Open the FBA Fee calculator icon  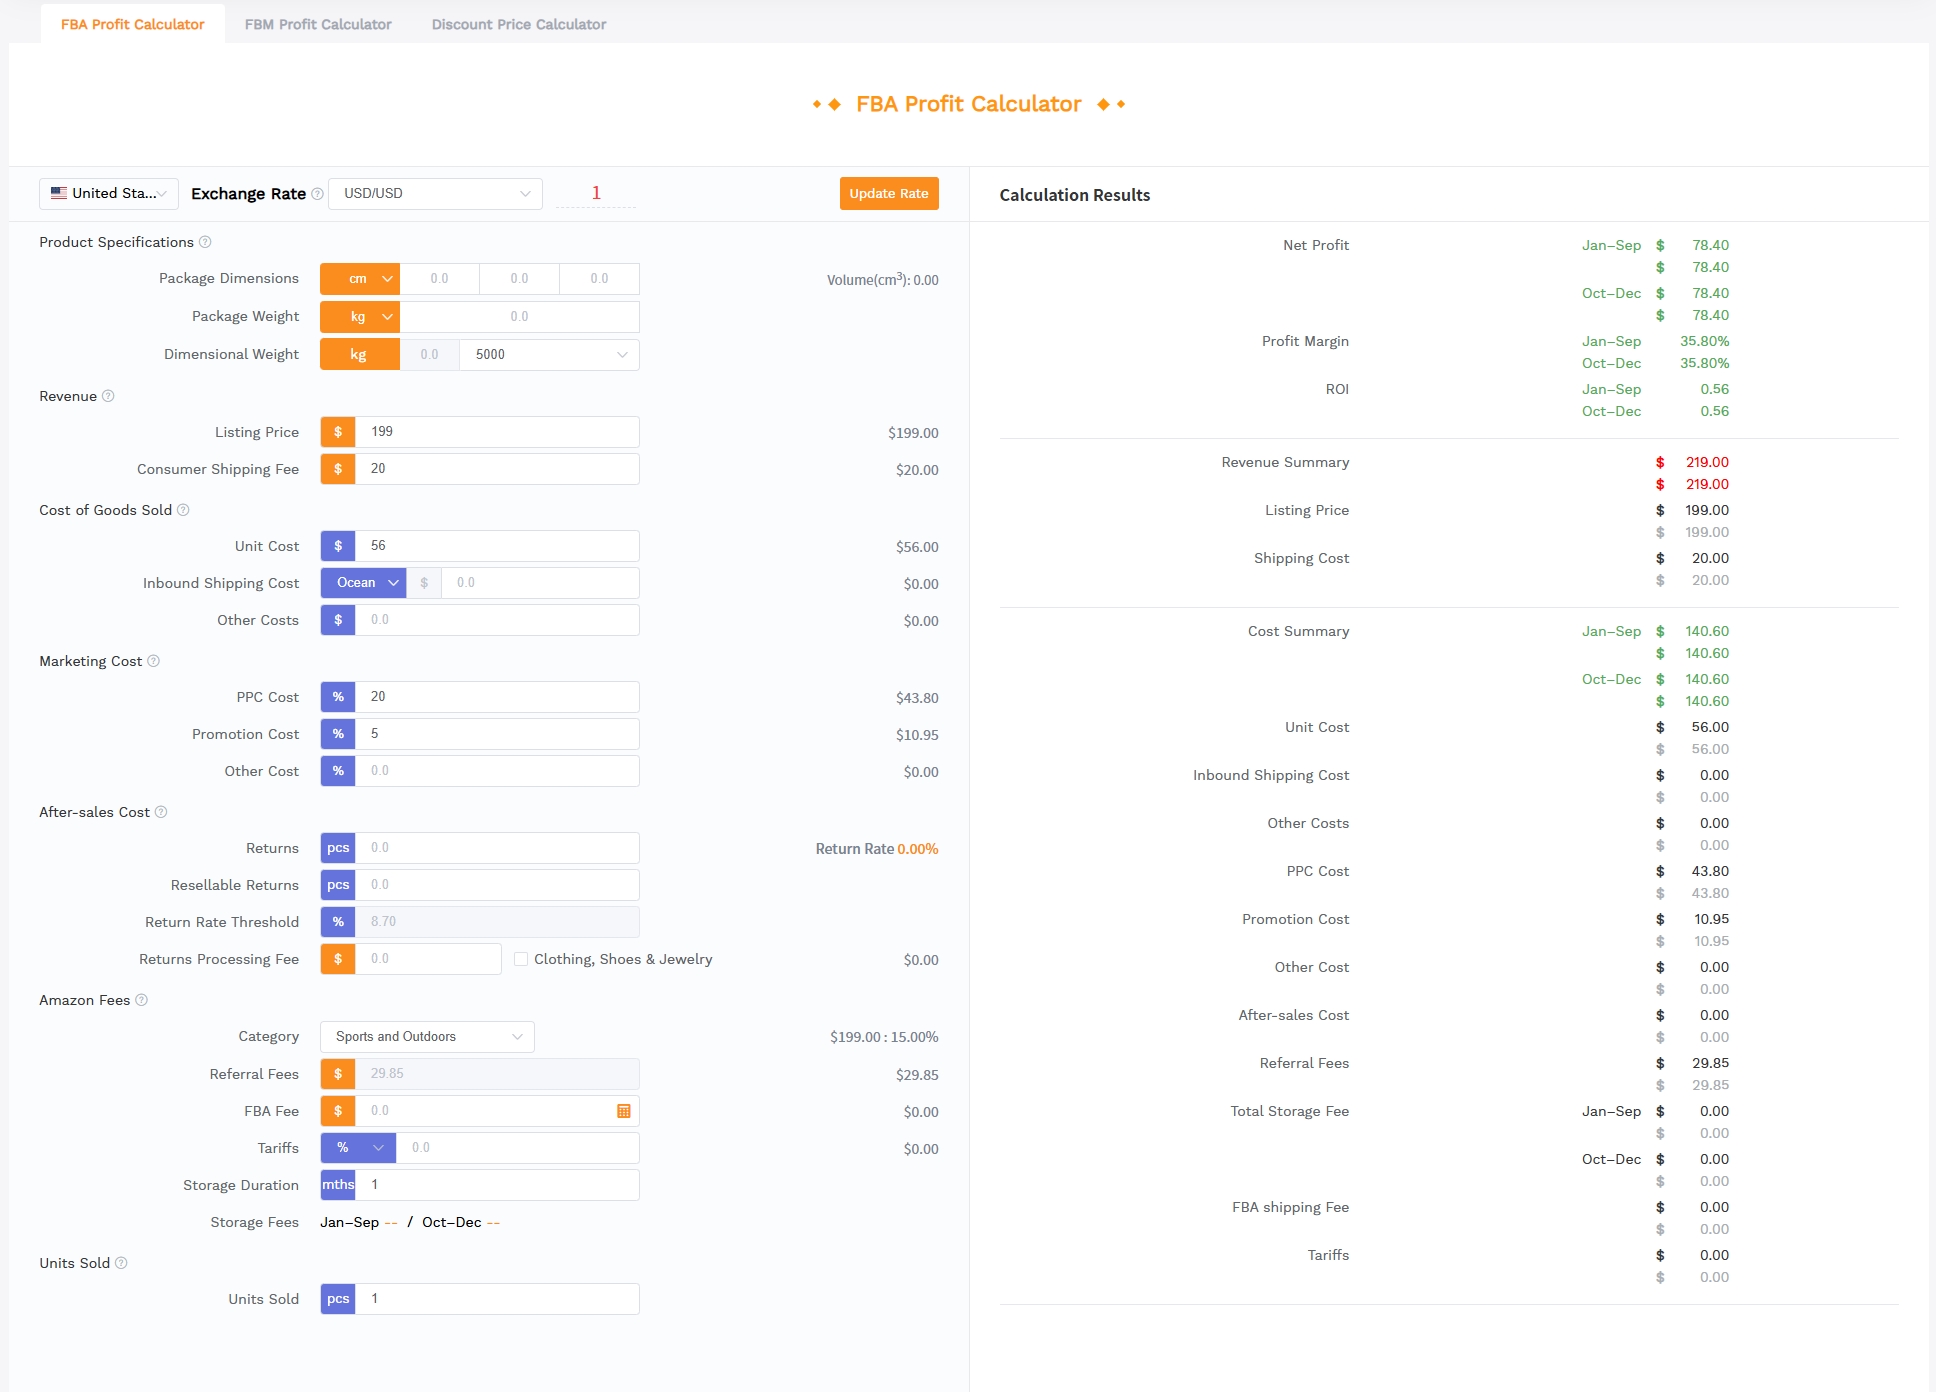tap(624, 1111)
